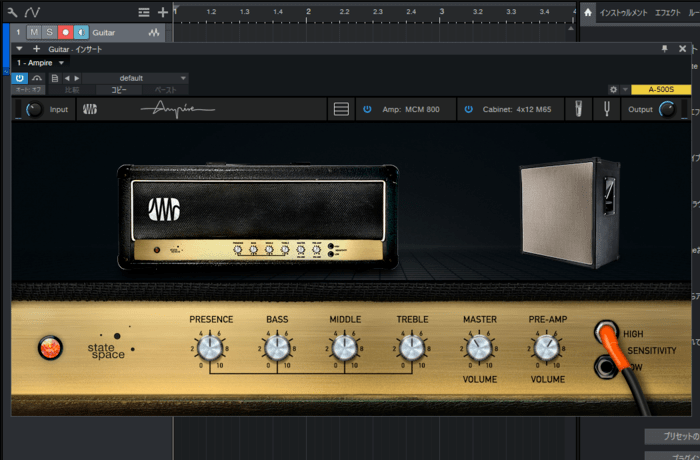Click the MASTER volume knob
This screenshot has height=460, width=700.
pyautogui.click(x=479, y=348)
